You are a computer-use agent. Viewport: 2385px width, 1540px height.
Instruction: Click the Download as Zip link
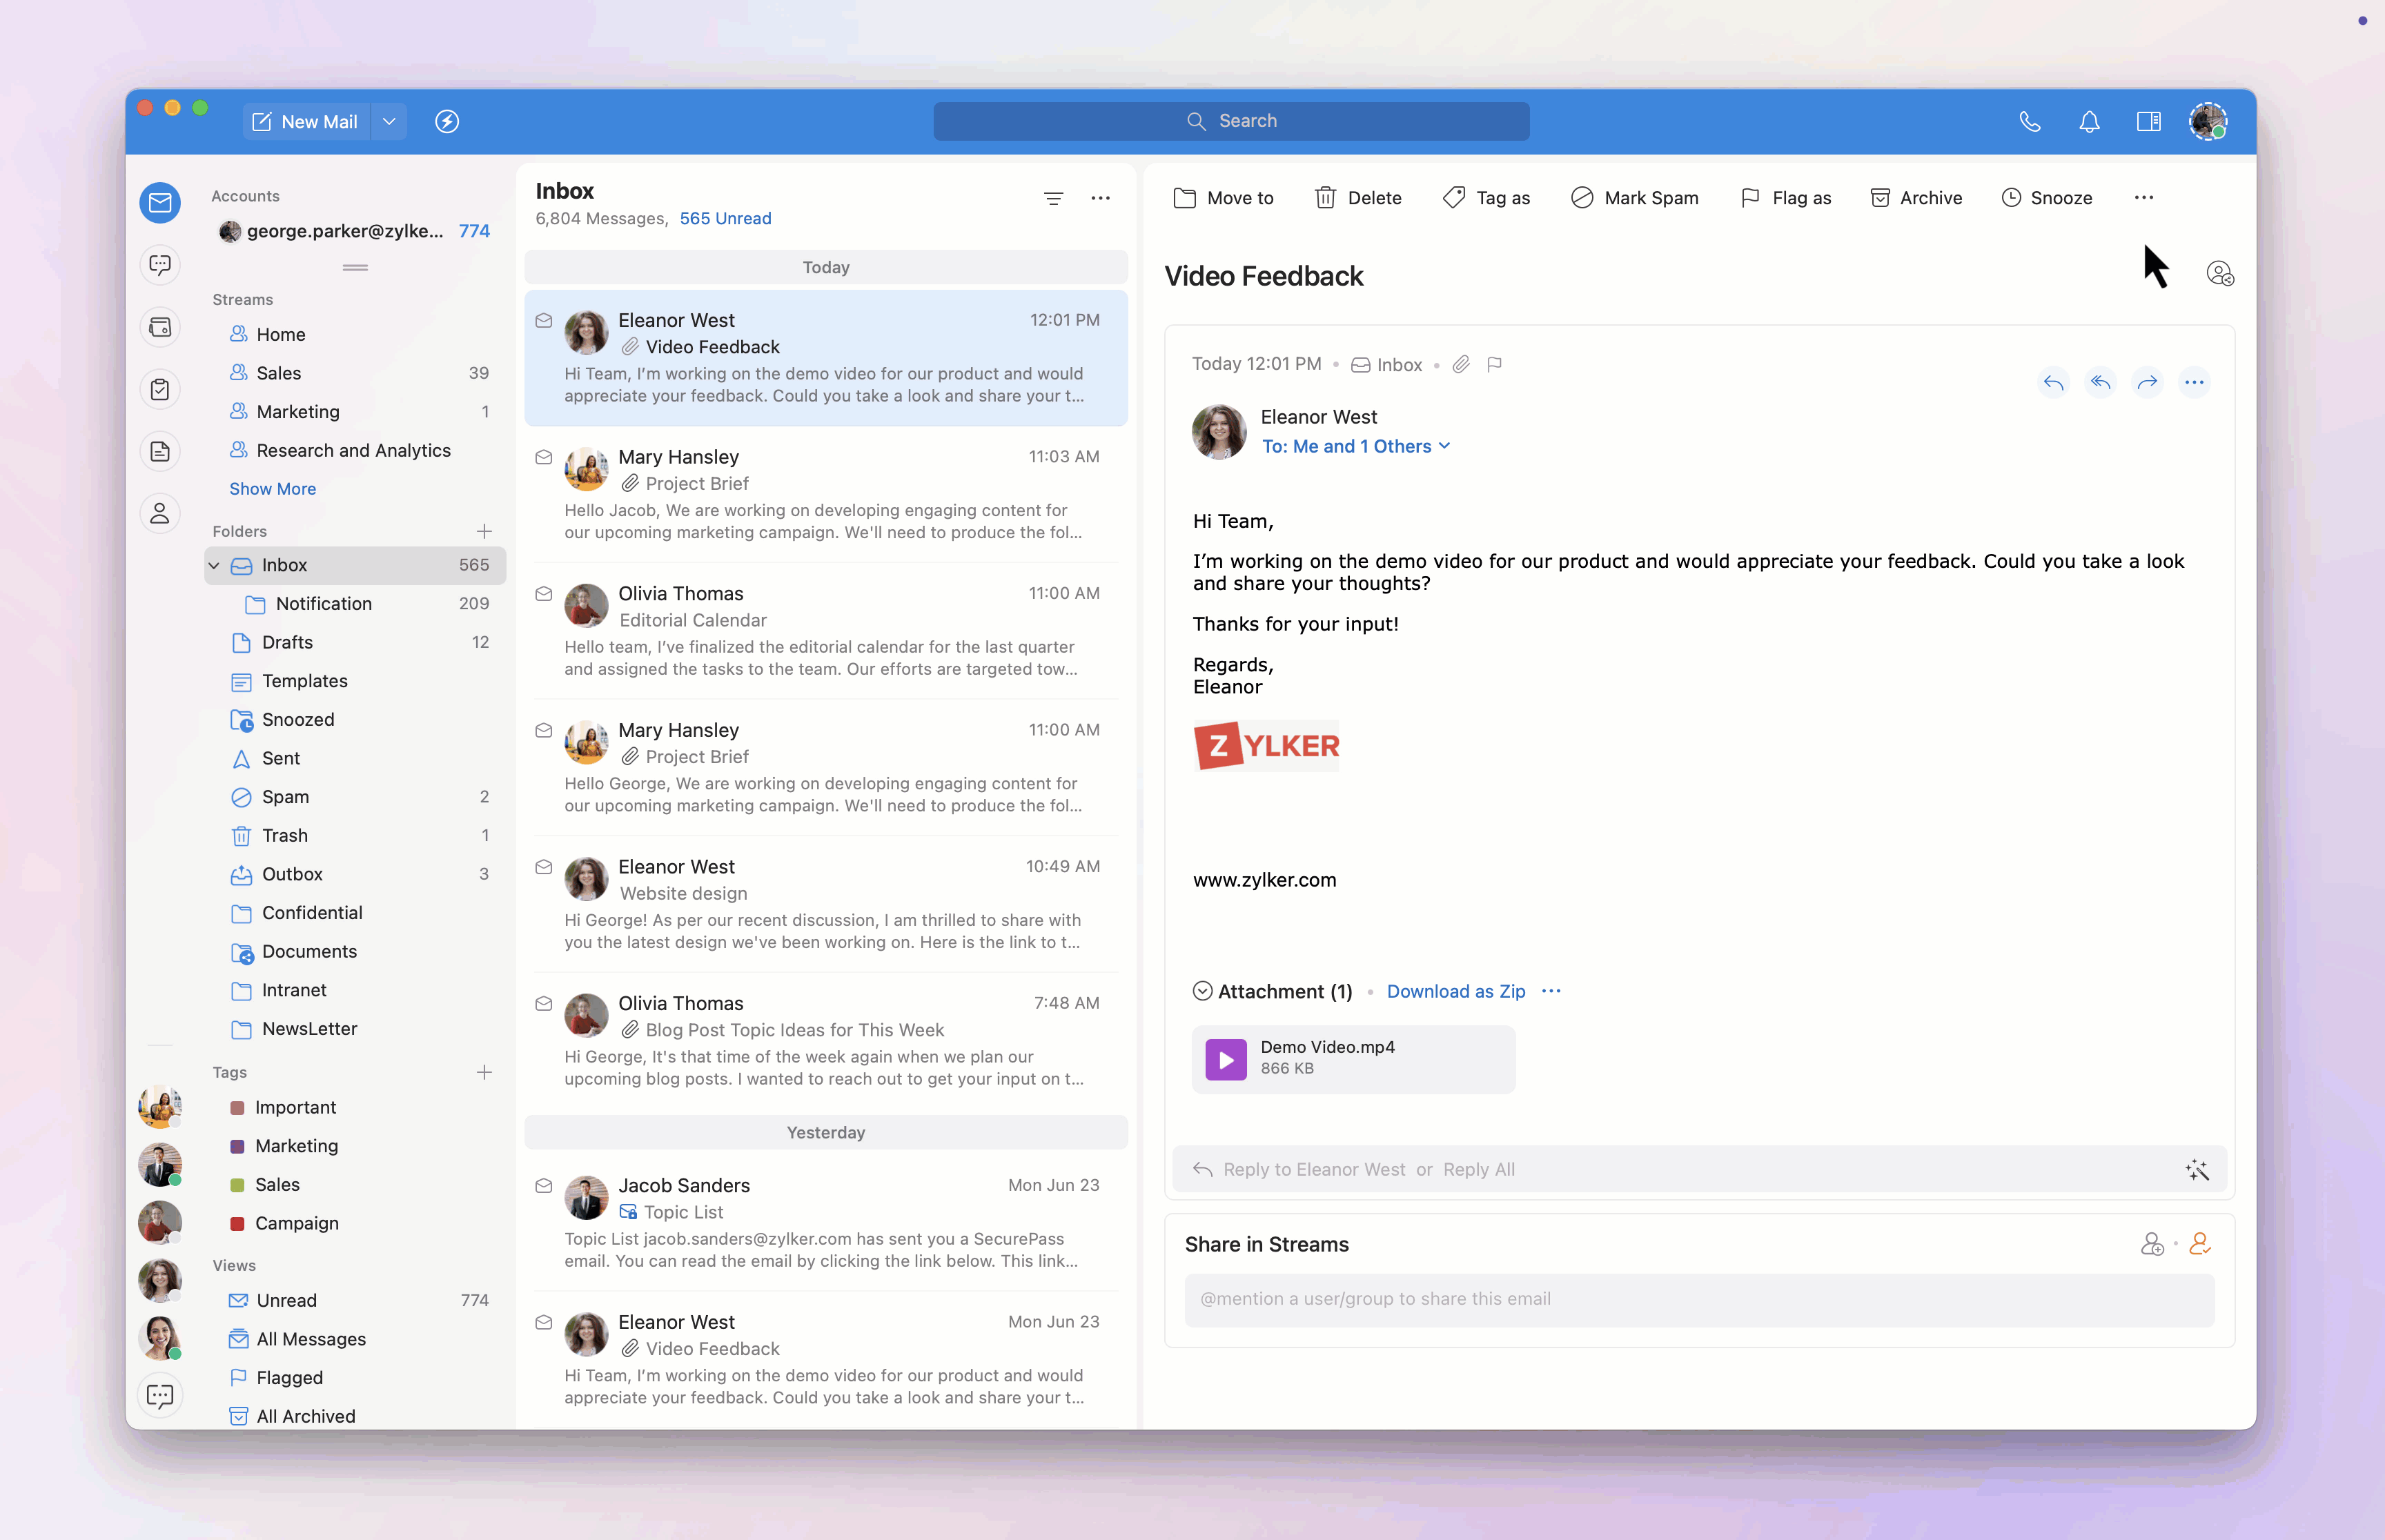pyautogui.click(x=1455, y=991)
